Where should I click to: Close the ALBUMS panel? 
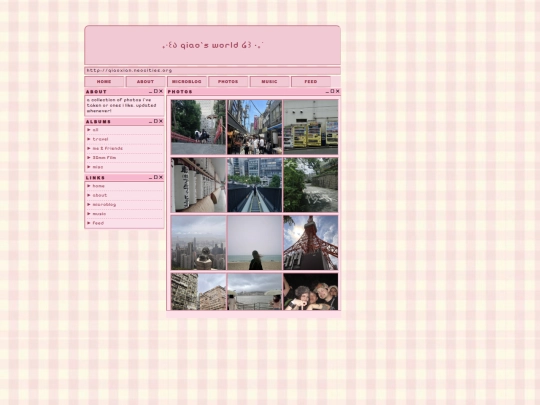pos(161,121)
